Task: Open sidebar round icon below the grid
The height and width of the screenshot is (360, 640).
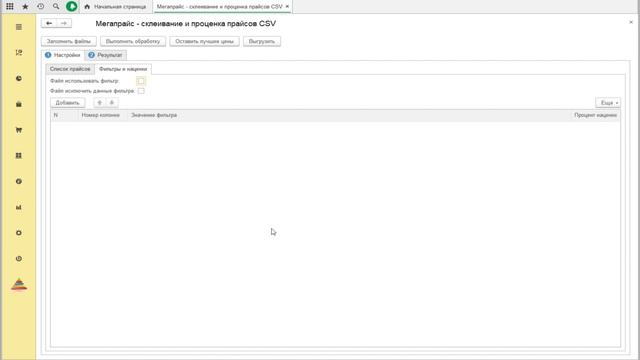Action: (19, 181)
